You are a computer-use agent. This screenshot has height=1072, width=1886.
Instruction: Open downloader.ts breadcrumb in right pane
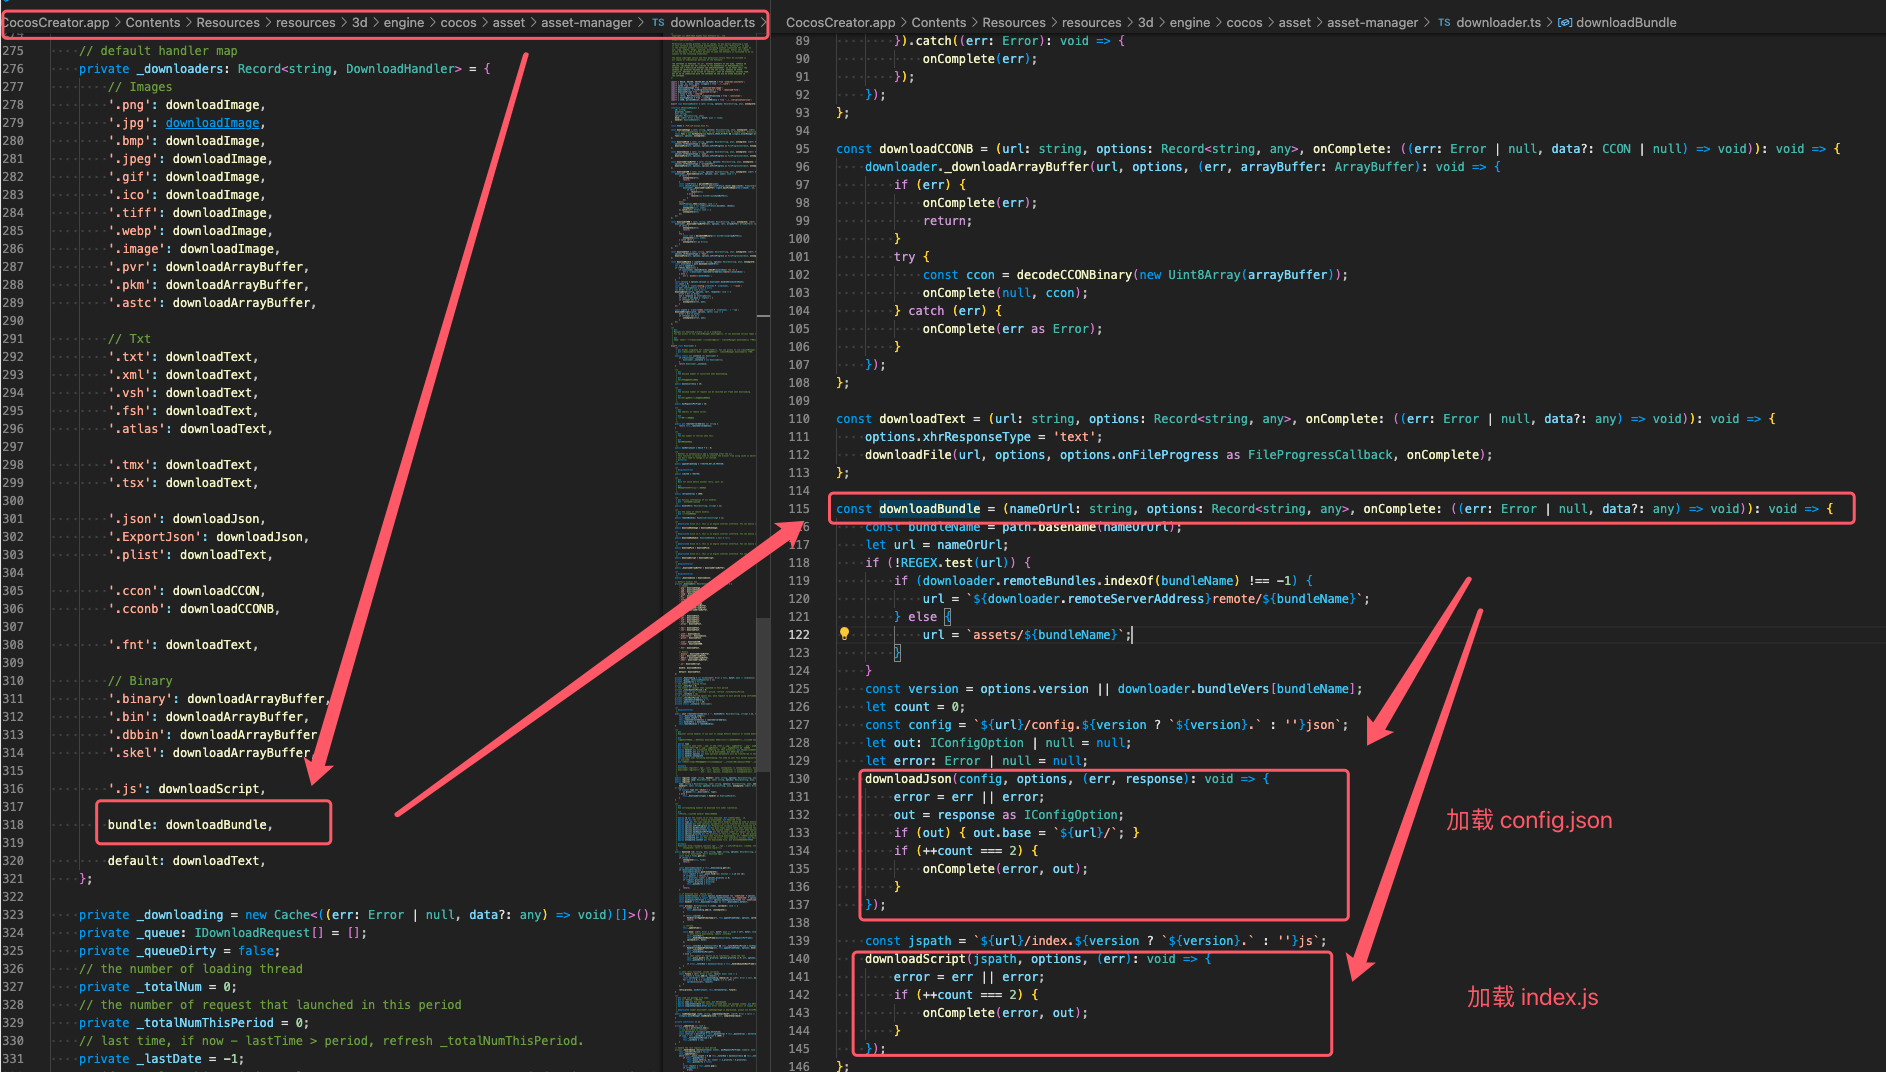click(x=1498, y=22)
